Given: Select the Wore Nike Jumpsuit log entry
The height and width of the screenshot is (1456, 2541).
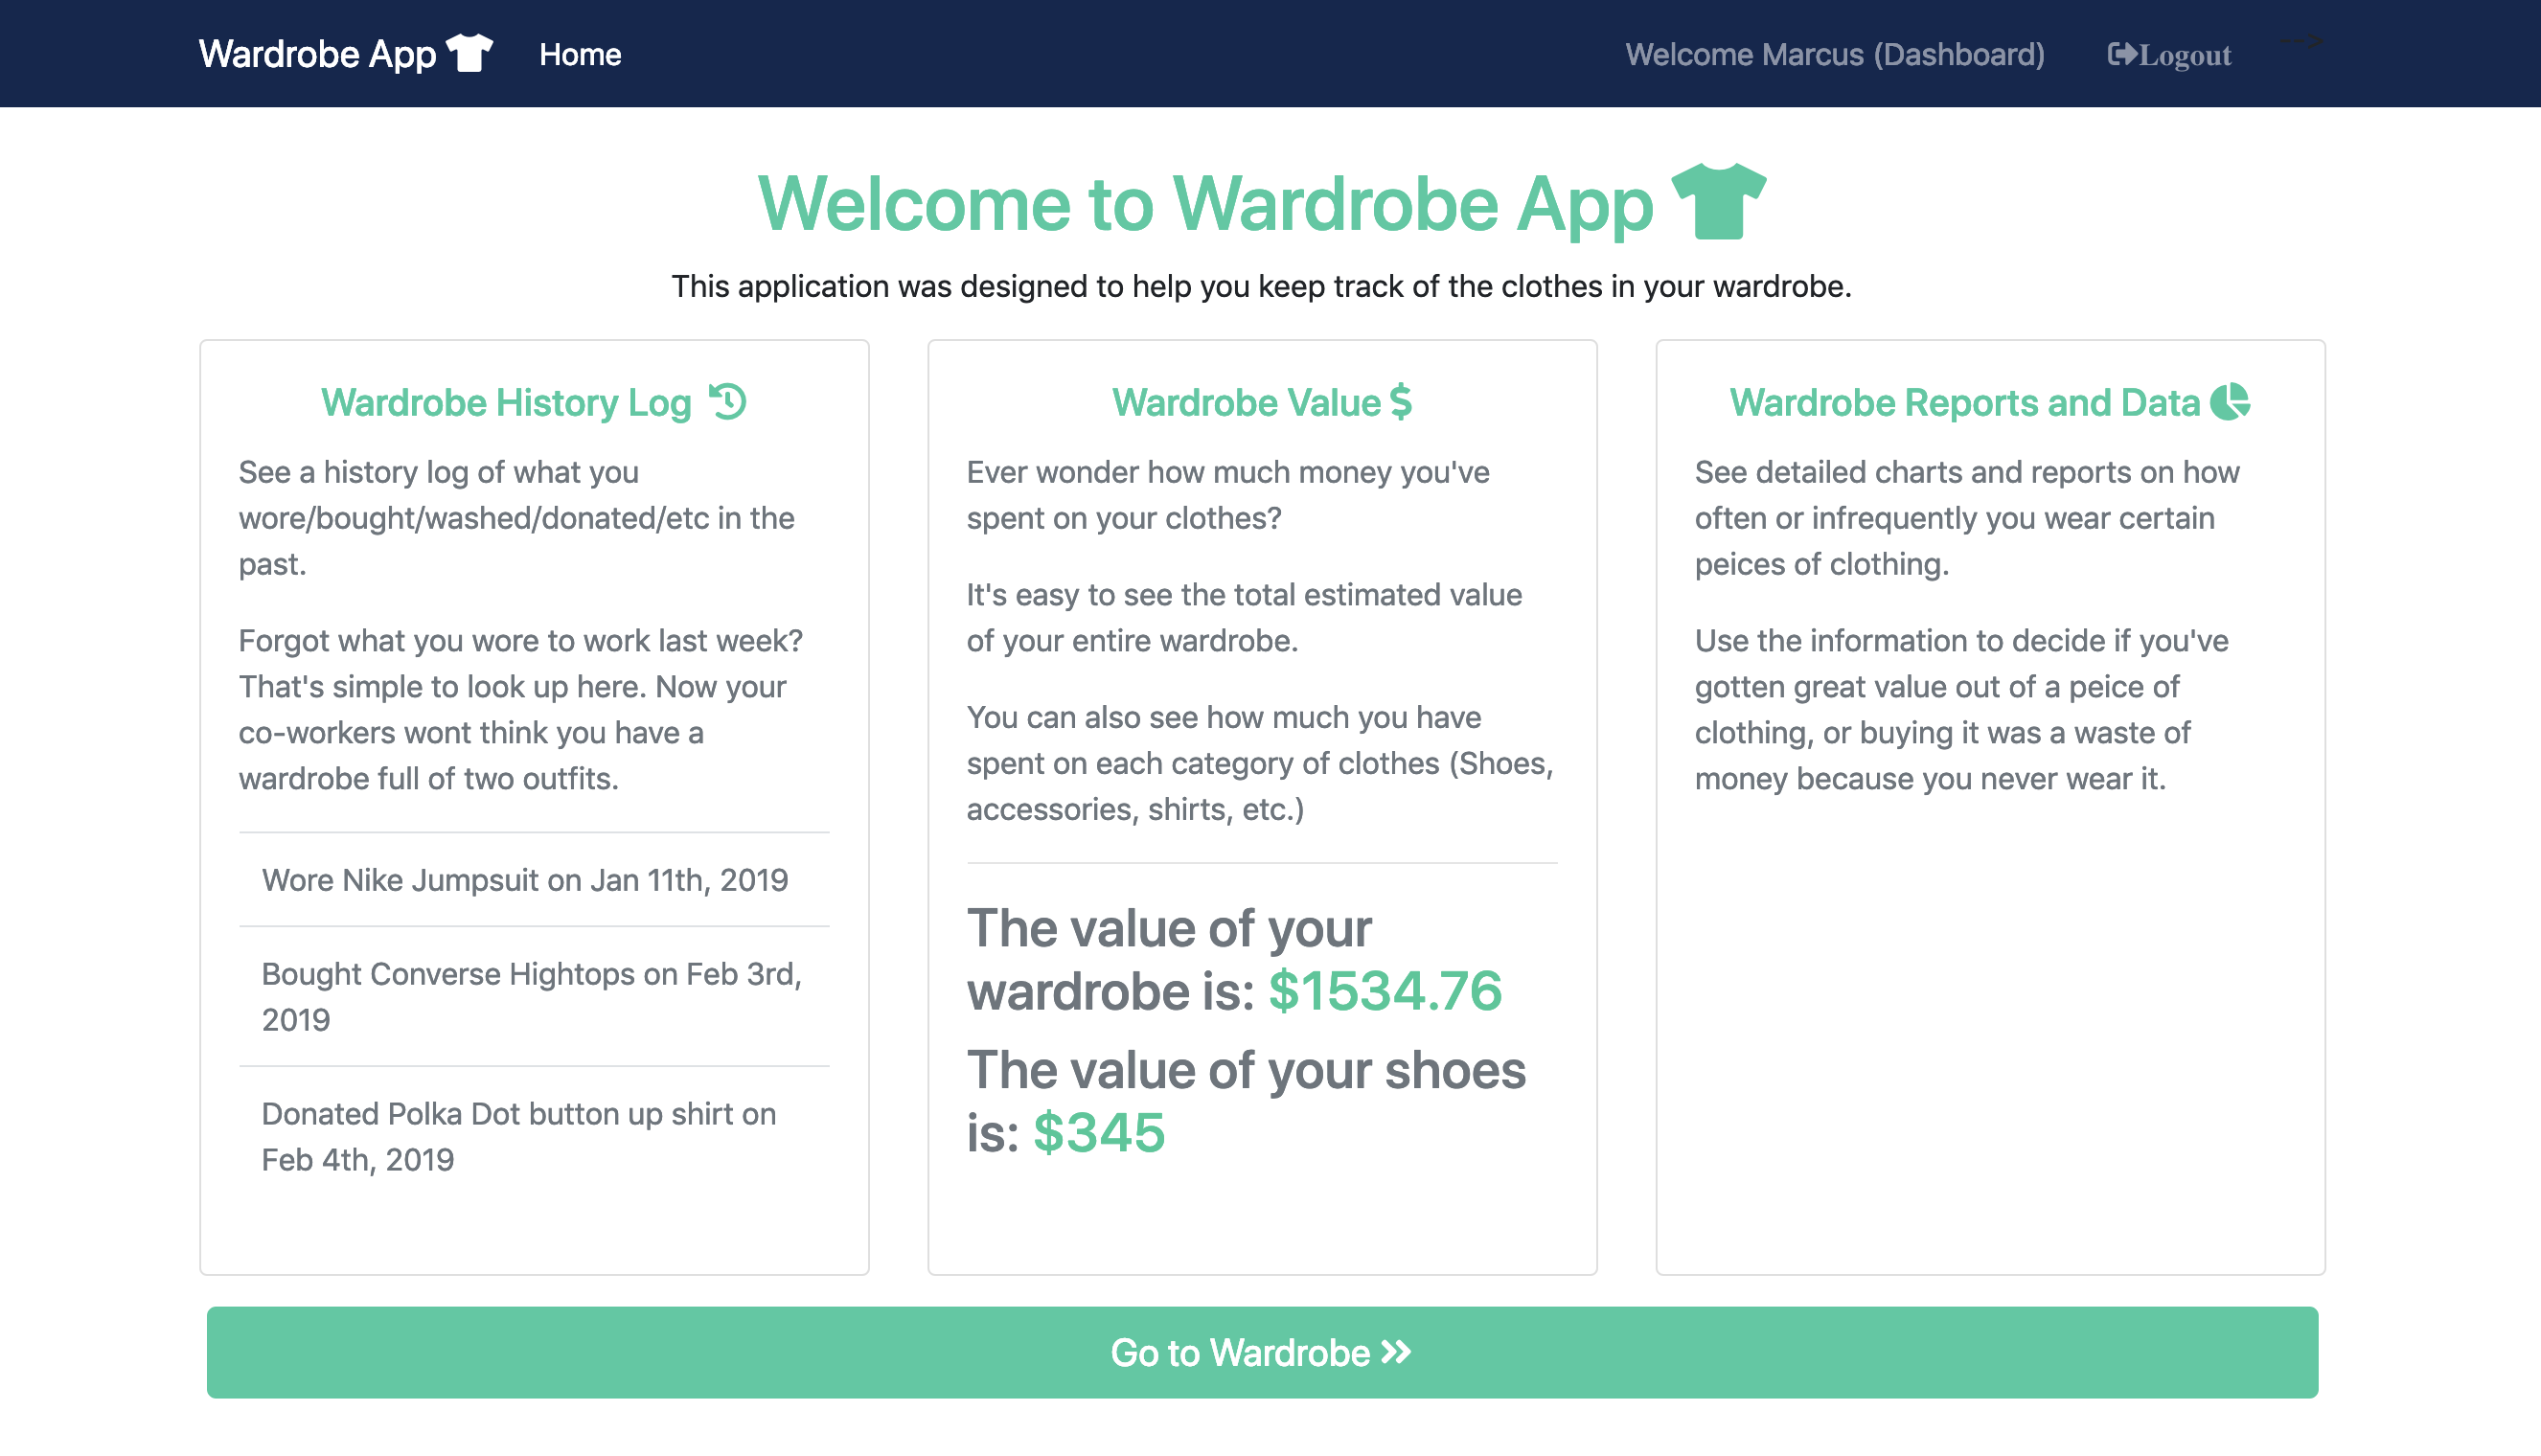Looking at the screenshot, I should click(x=525, y=880).
